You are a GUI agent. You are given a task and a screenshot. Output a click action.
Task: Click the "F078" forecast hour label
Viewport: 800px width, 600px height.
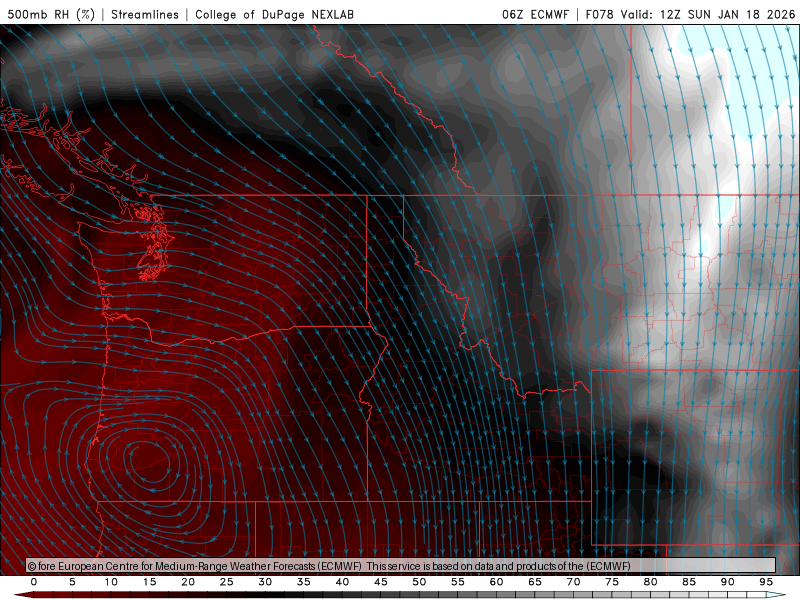599,14
